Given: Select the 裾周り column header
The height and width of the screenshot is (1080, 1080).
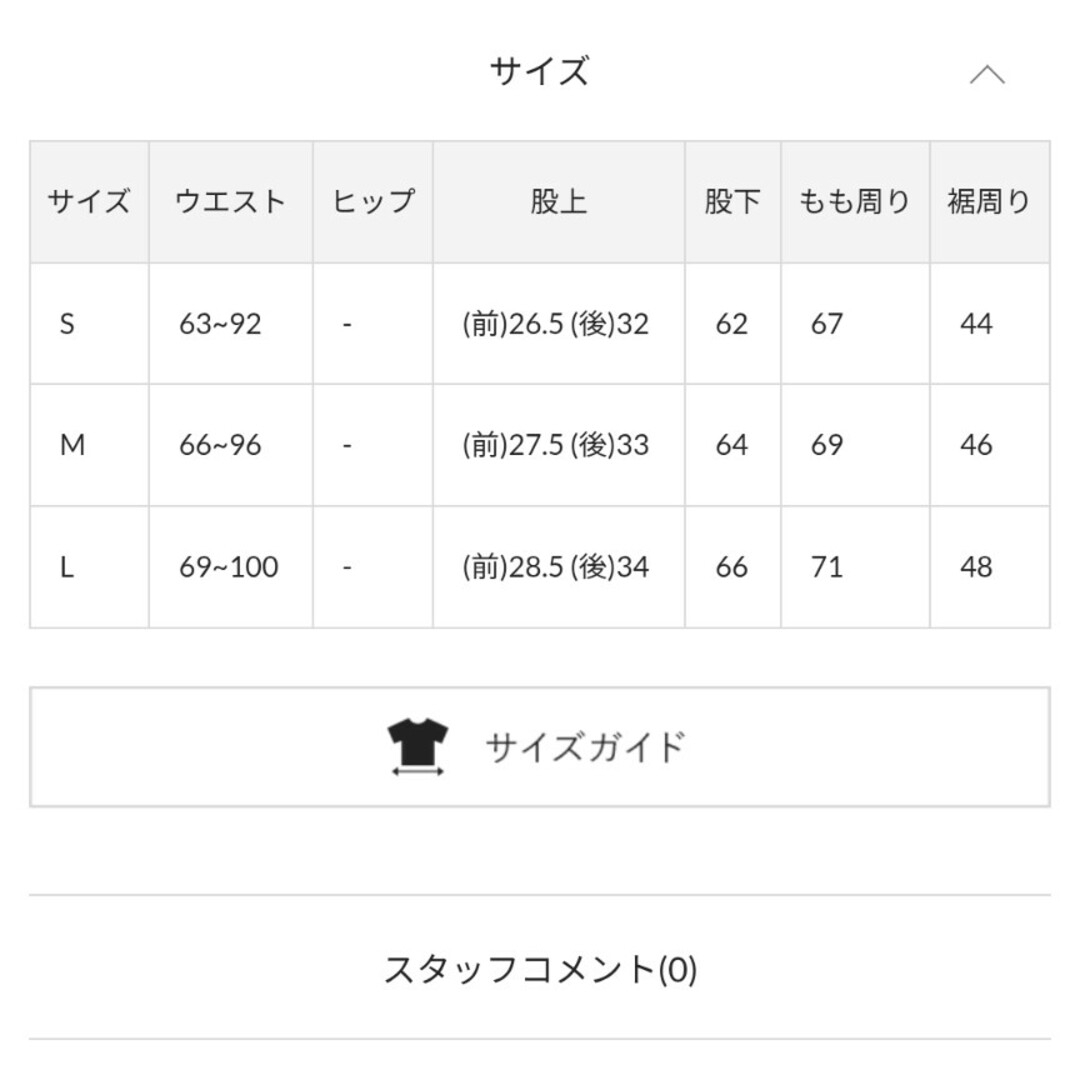Looking at the screenshot, I should [990, 202].
